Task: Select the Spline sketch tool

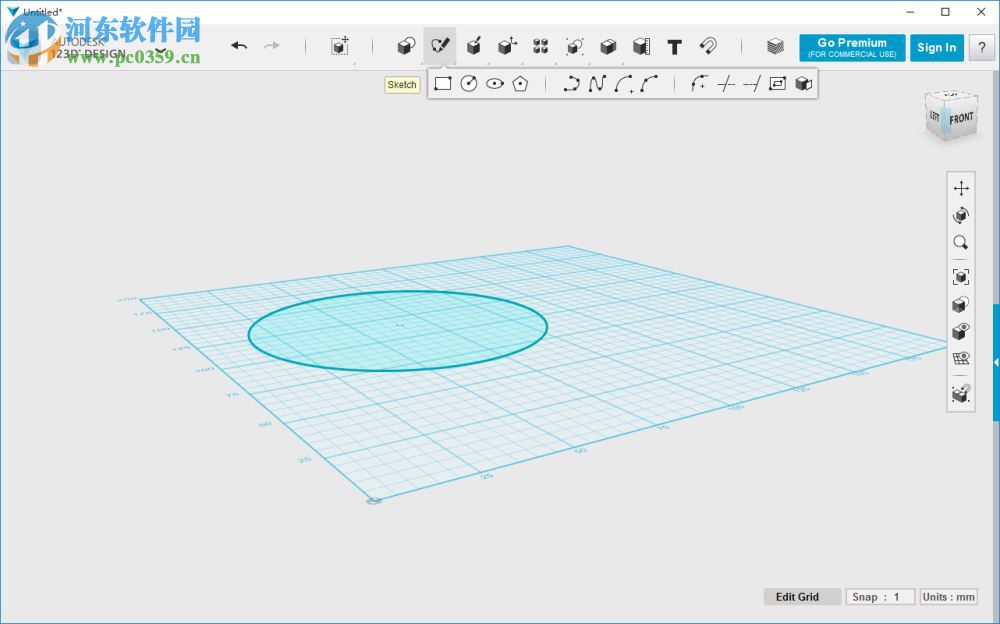Action: [x=596, y=84]
